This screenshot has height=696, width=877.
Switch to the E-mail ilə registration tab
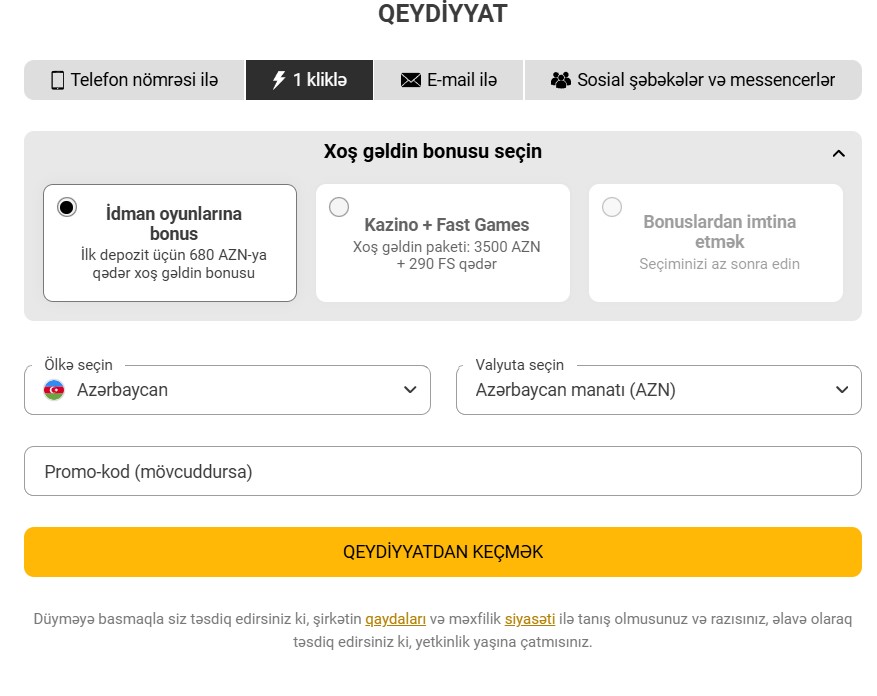(x=448, y=79)
